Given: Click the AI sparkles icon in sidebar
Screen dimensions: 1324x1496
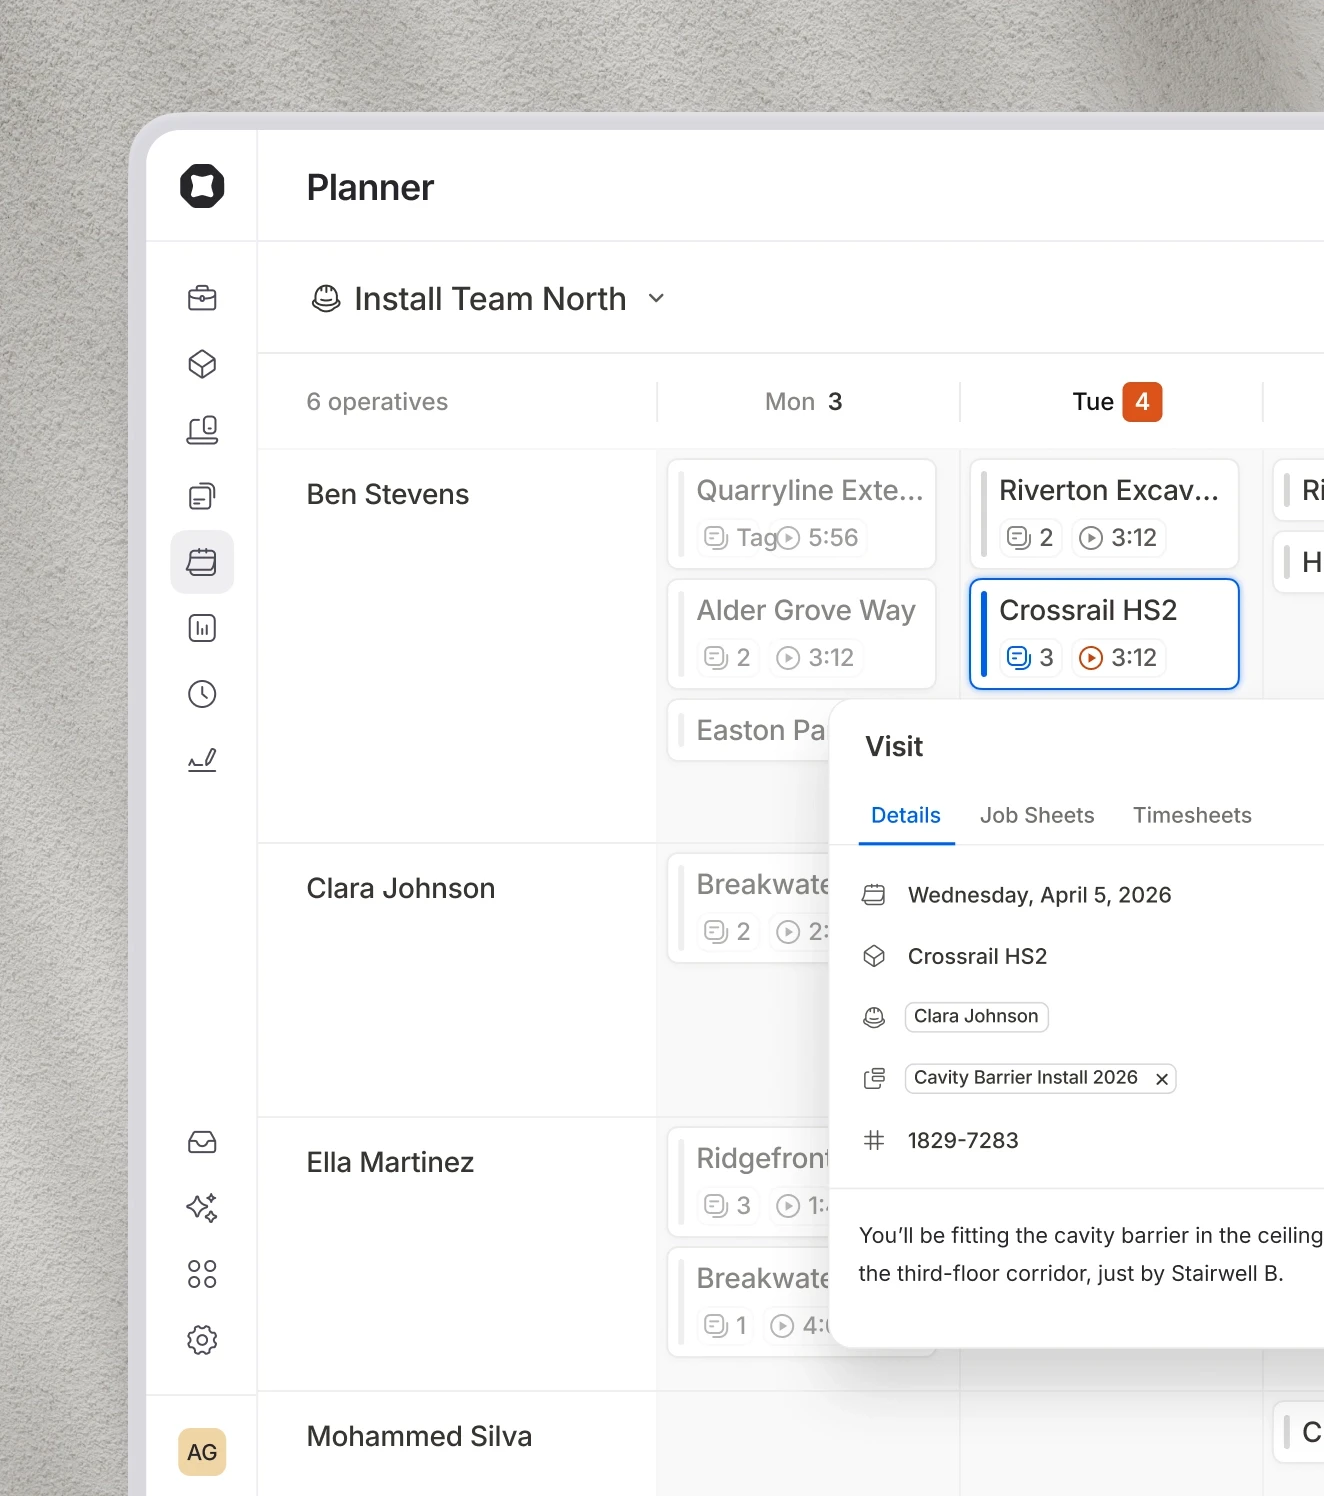Looking at the screenshot, I should (202, 1207).
